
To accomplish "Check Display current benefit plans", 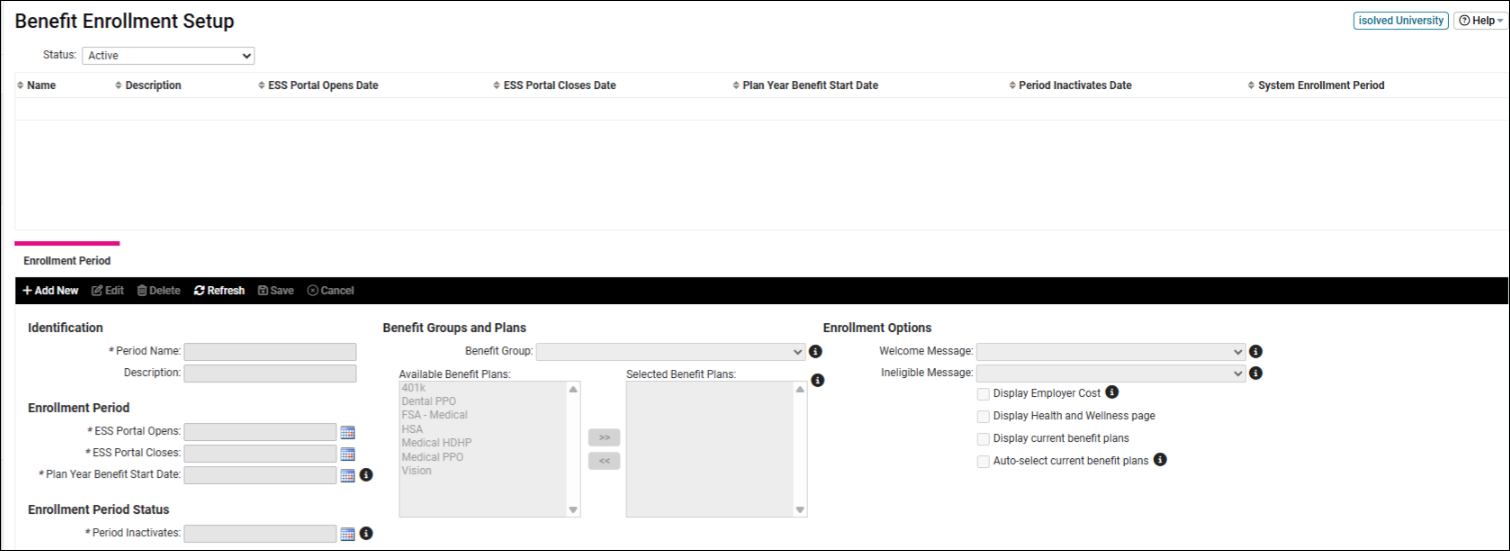I will click(984, 439).
